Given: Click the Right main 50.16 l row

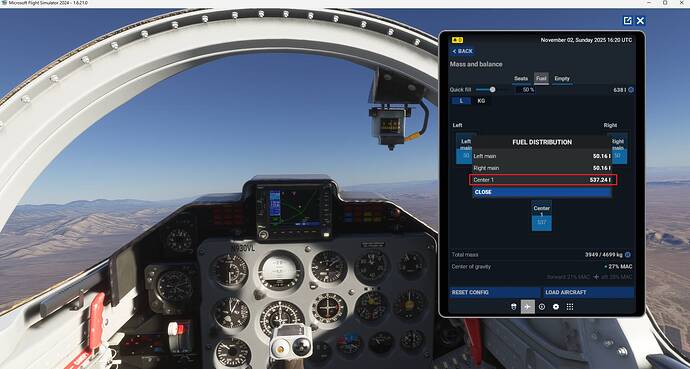Looking at the screenshot, I should click(542, 168).
